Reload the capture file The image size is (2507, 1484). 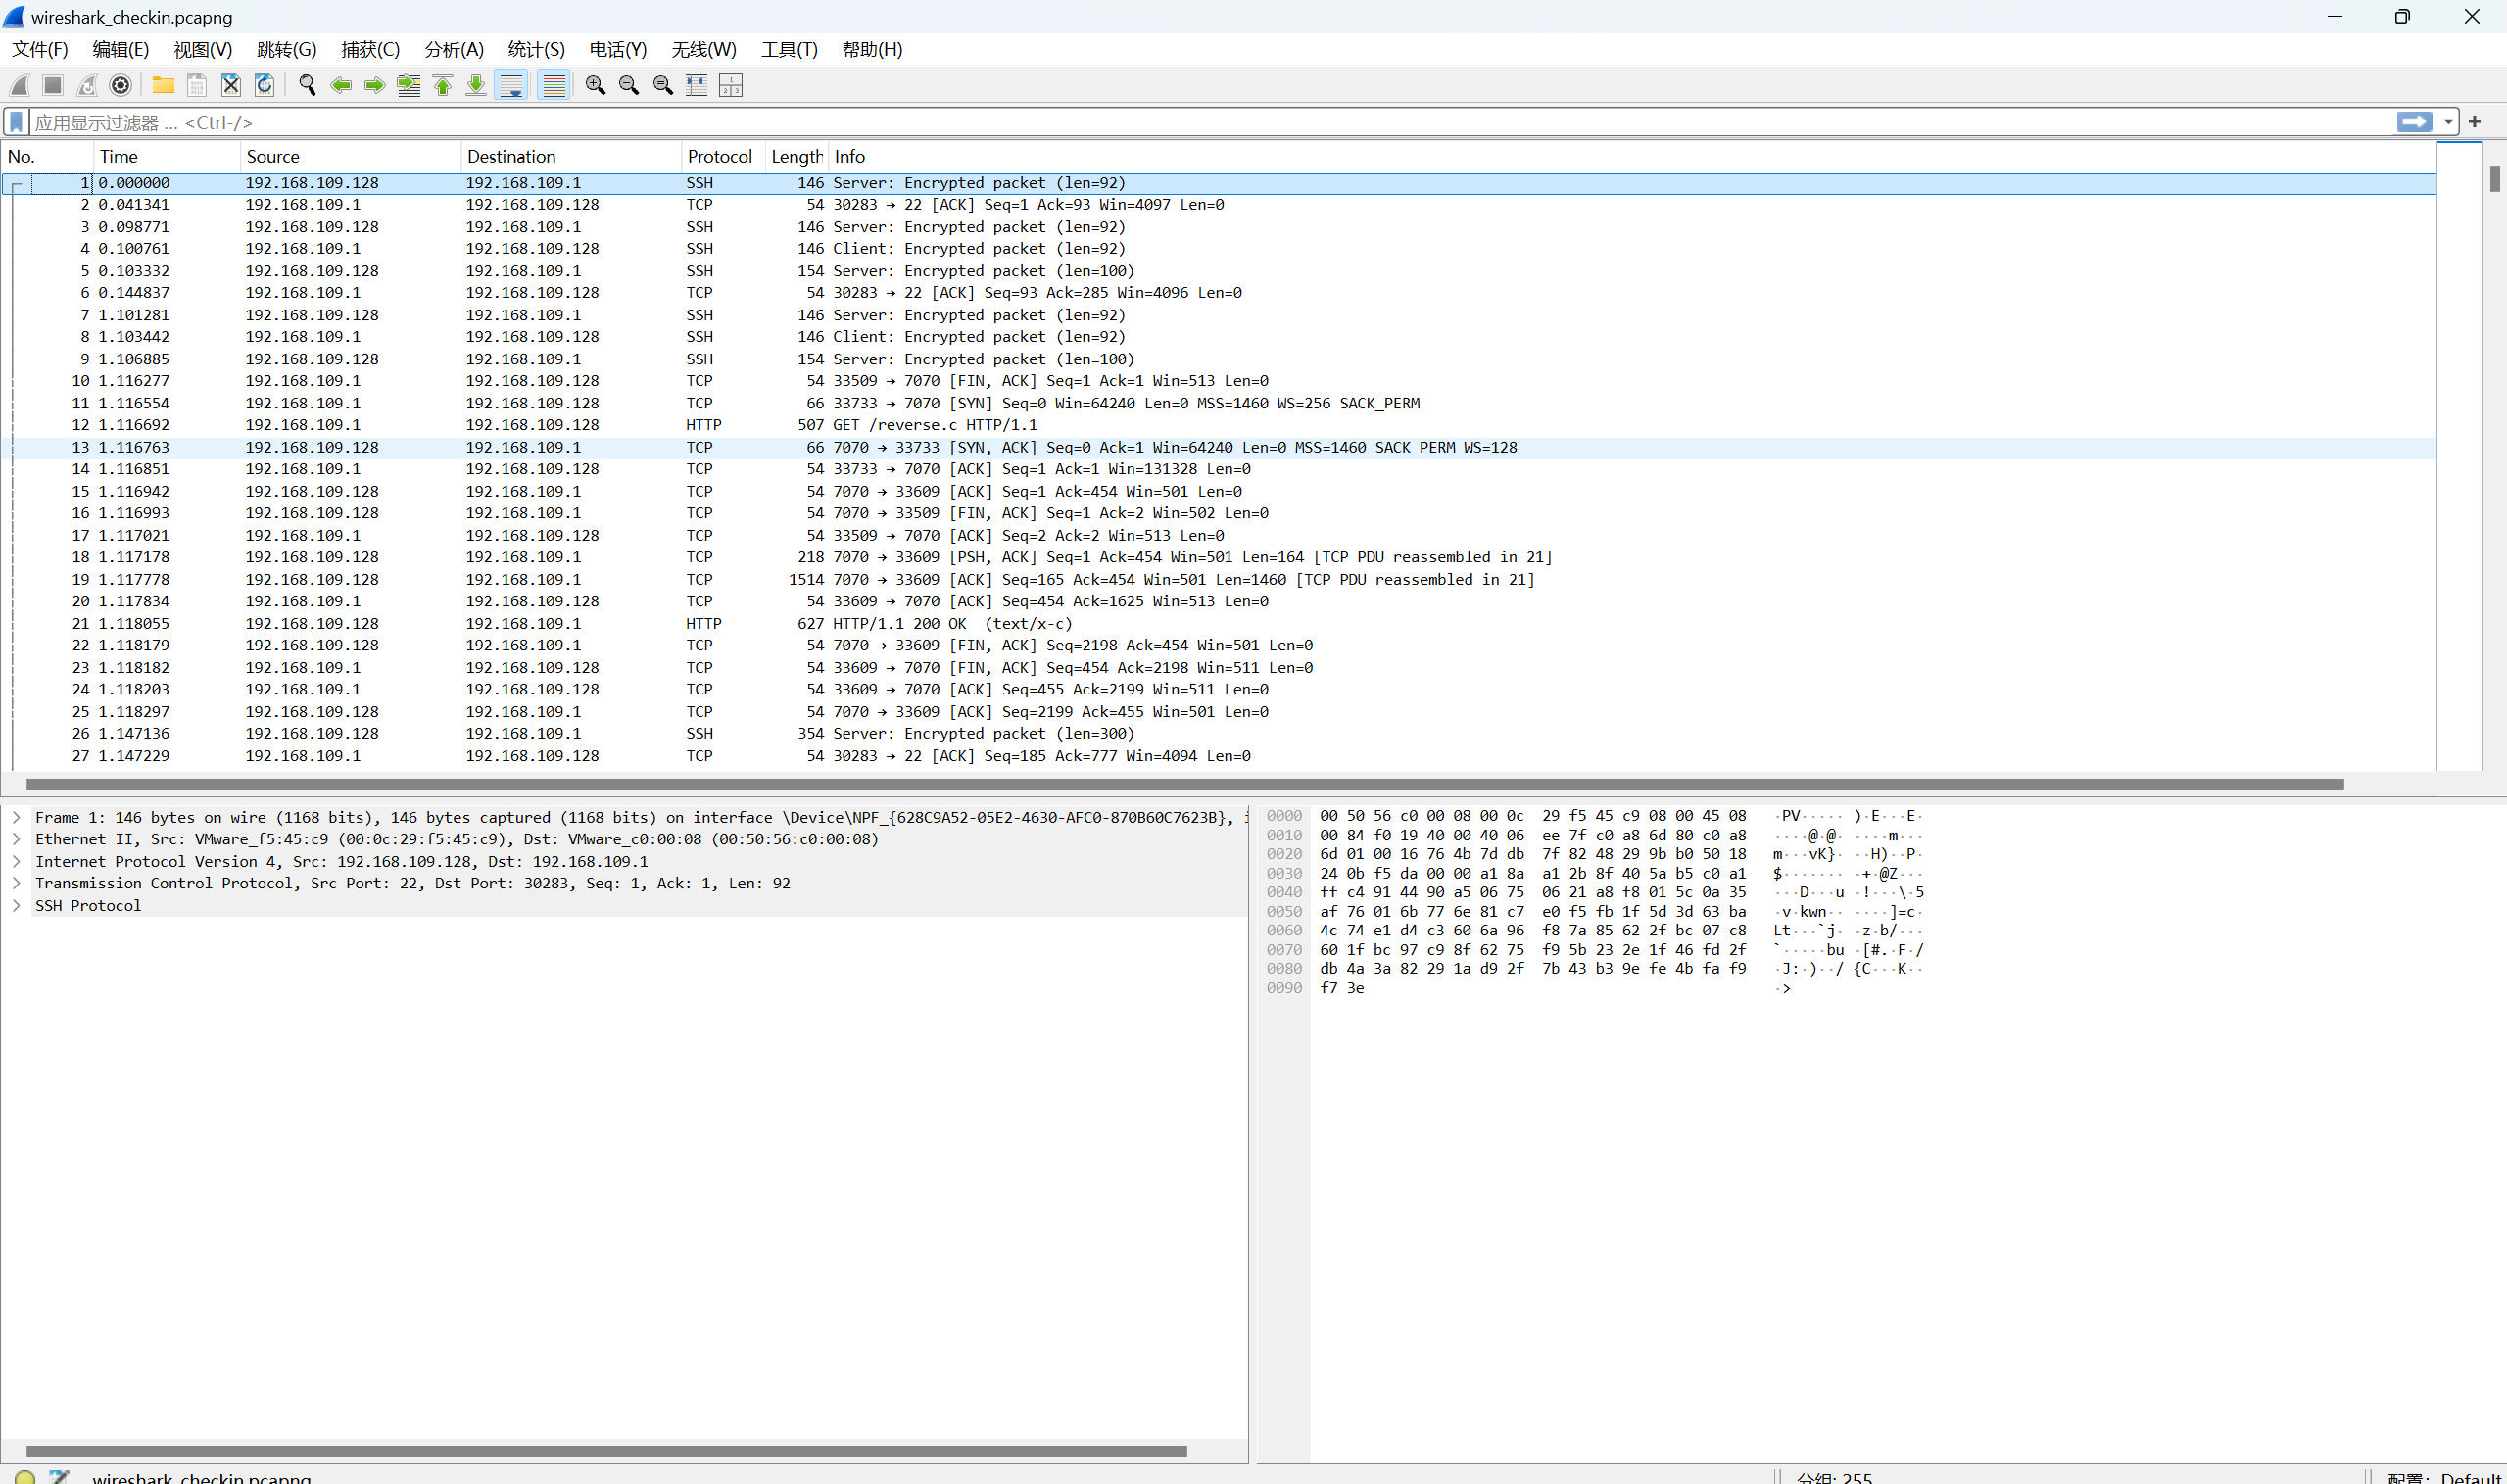(x=264, y=85)
